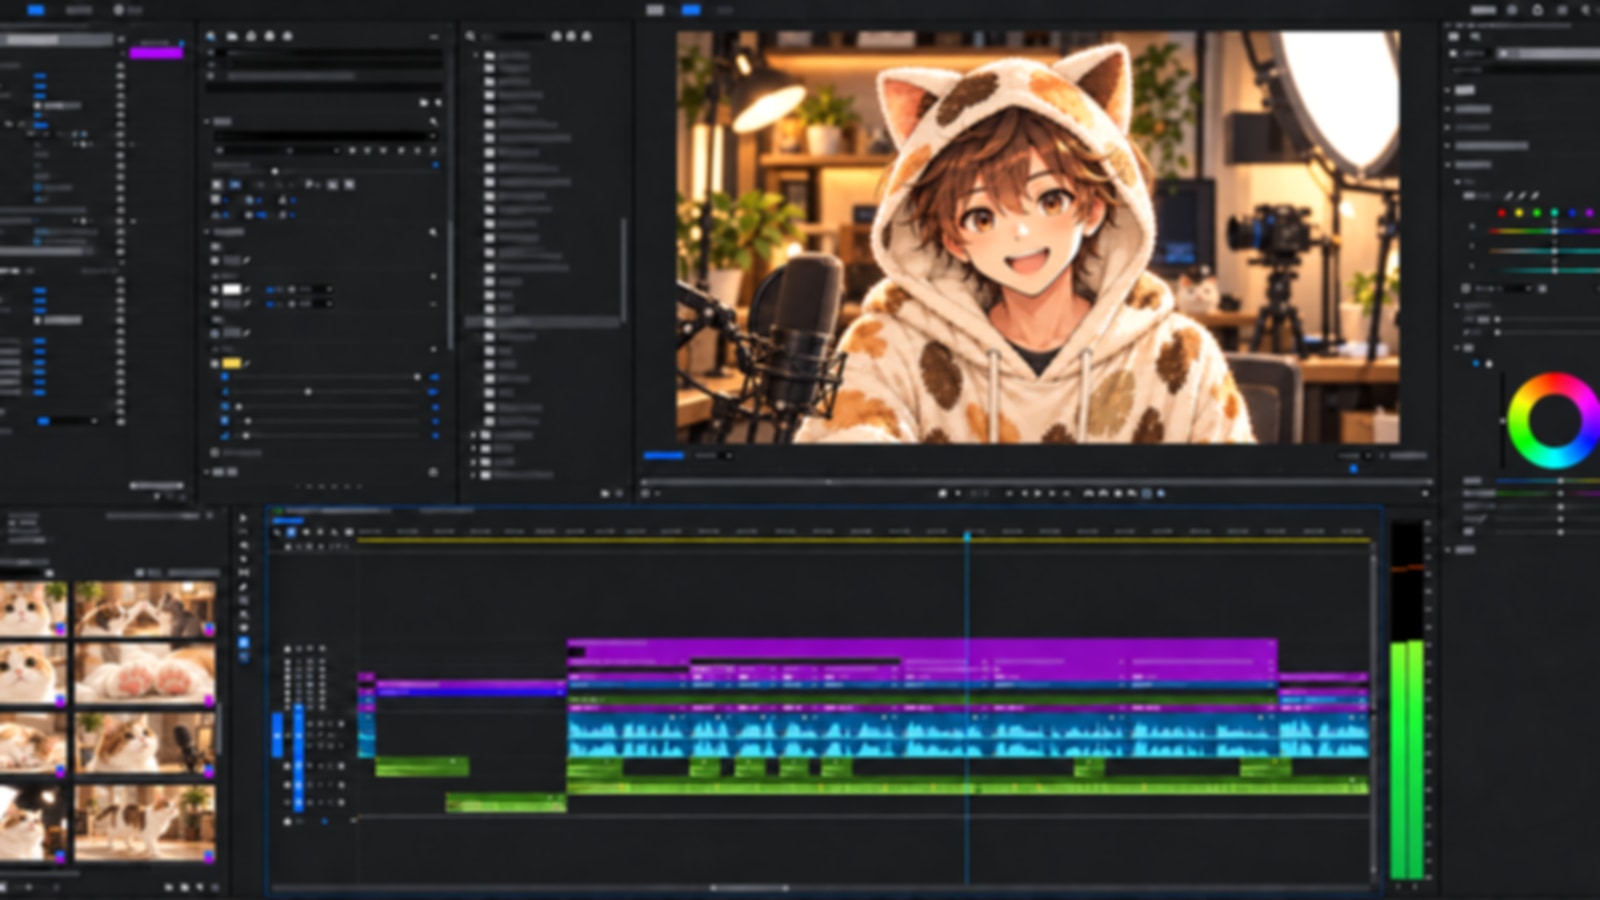Click the yellow work area bar above the tracks
This screenshot has width=1600, height=900.
tap(864, 541)
